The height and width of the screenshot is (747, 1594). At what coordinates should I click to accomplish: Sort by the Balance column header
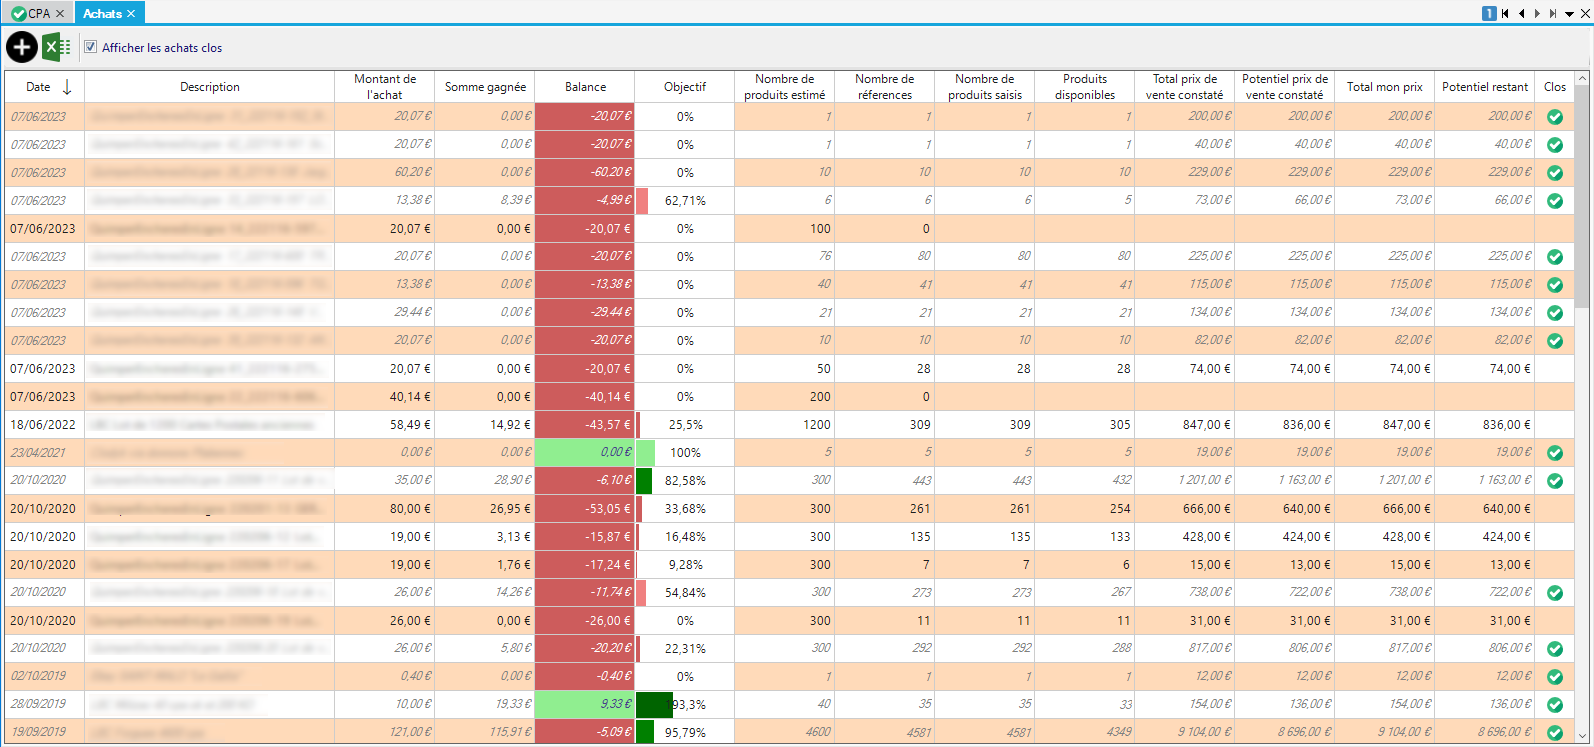click(585, 87)
